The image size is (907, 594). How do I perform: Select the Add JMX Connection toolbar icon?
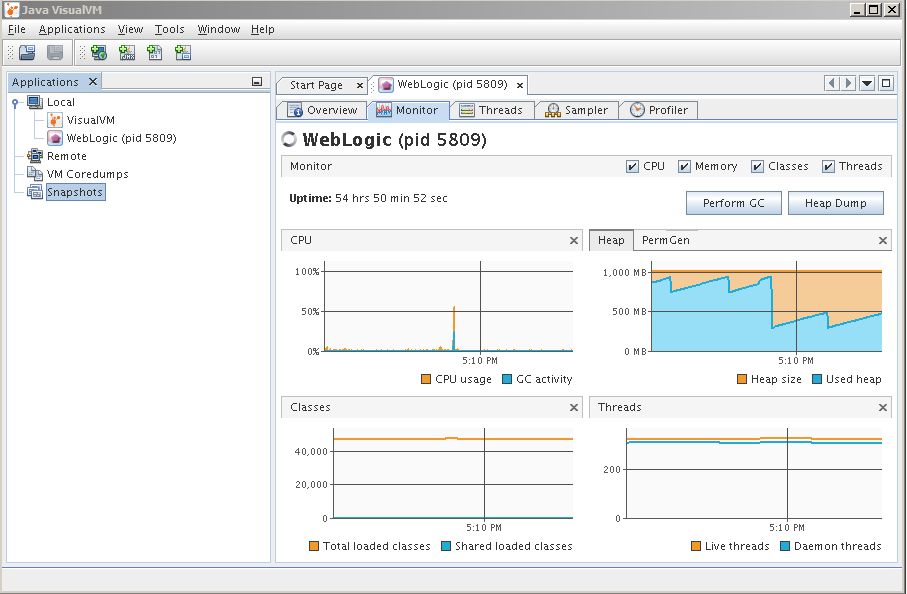click(124, 52)
